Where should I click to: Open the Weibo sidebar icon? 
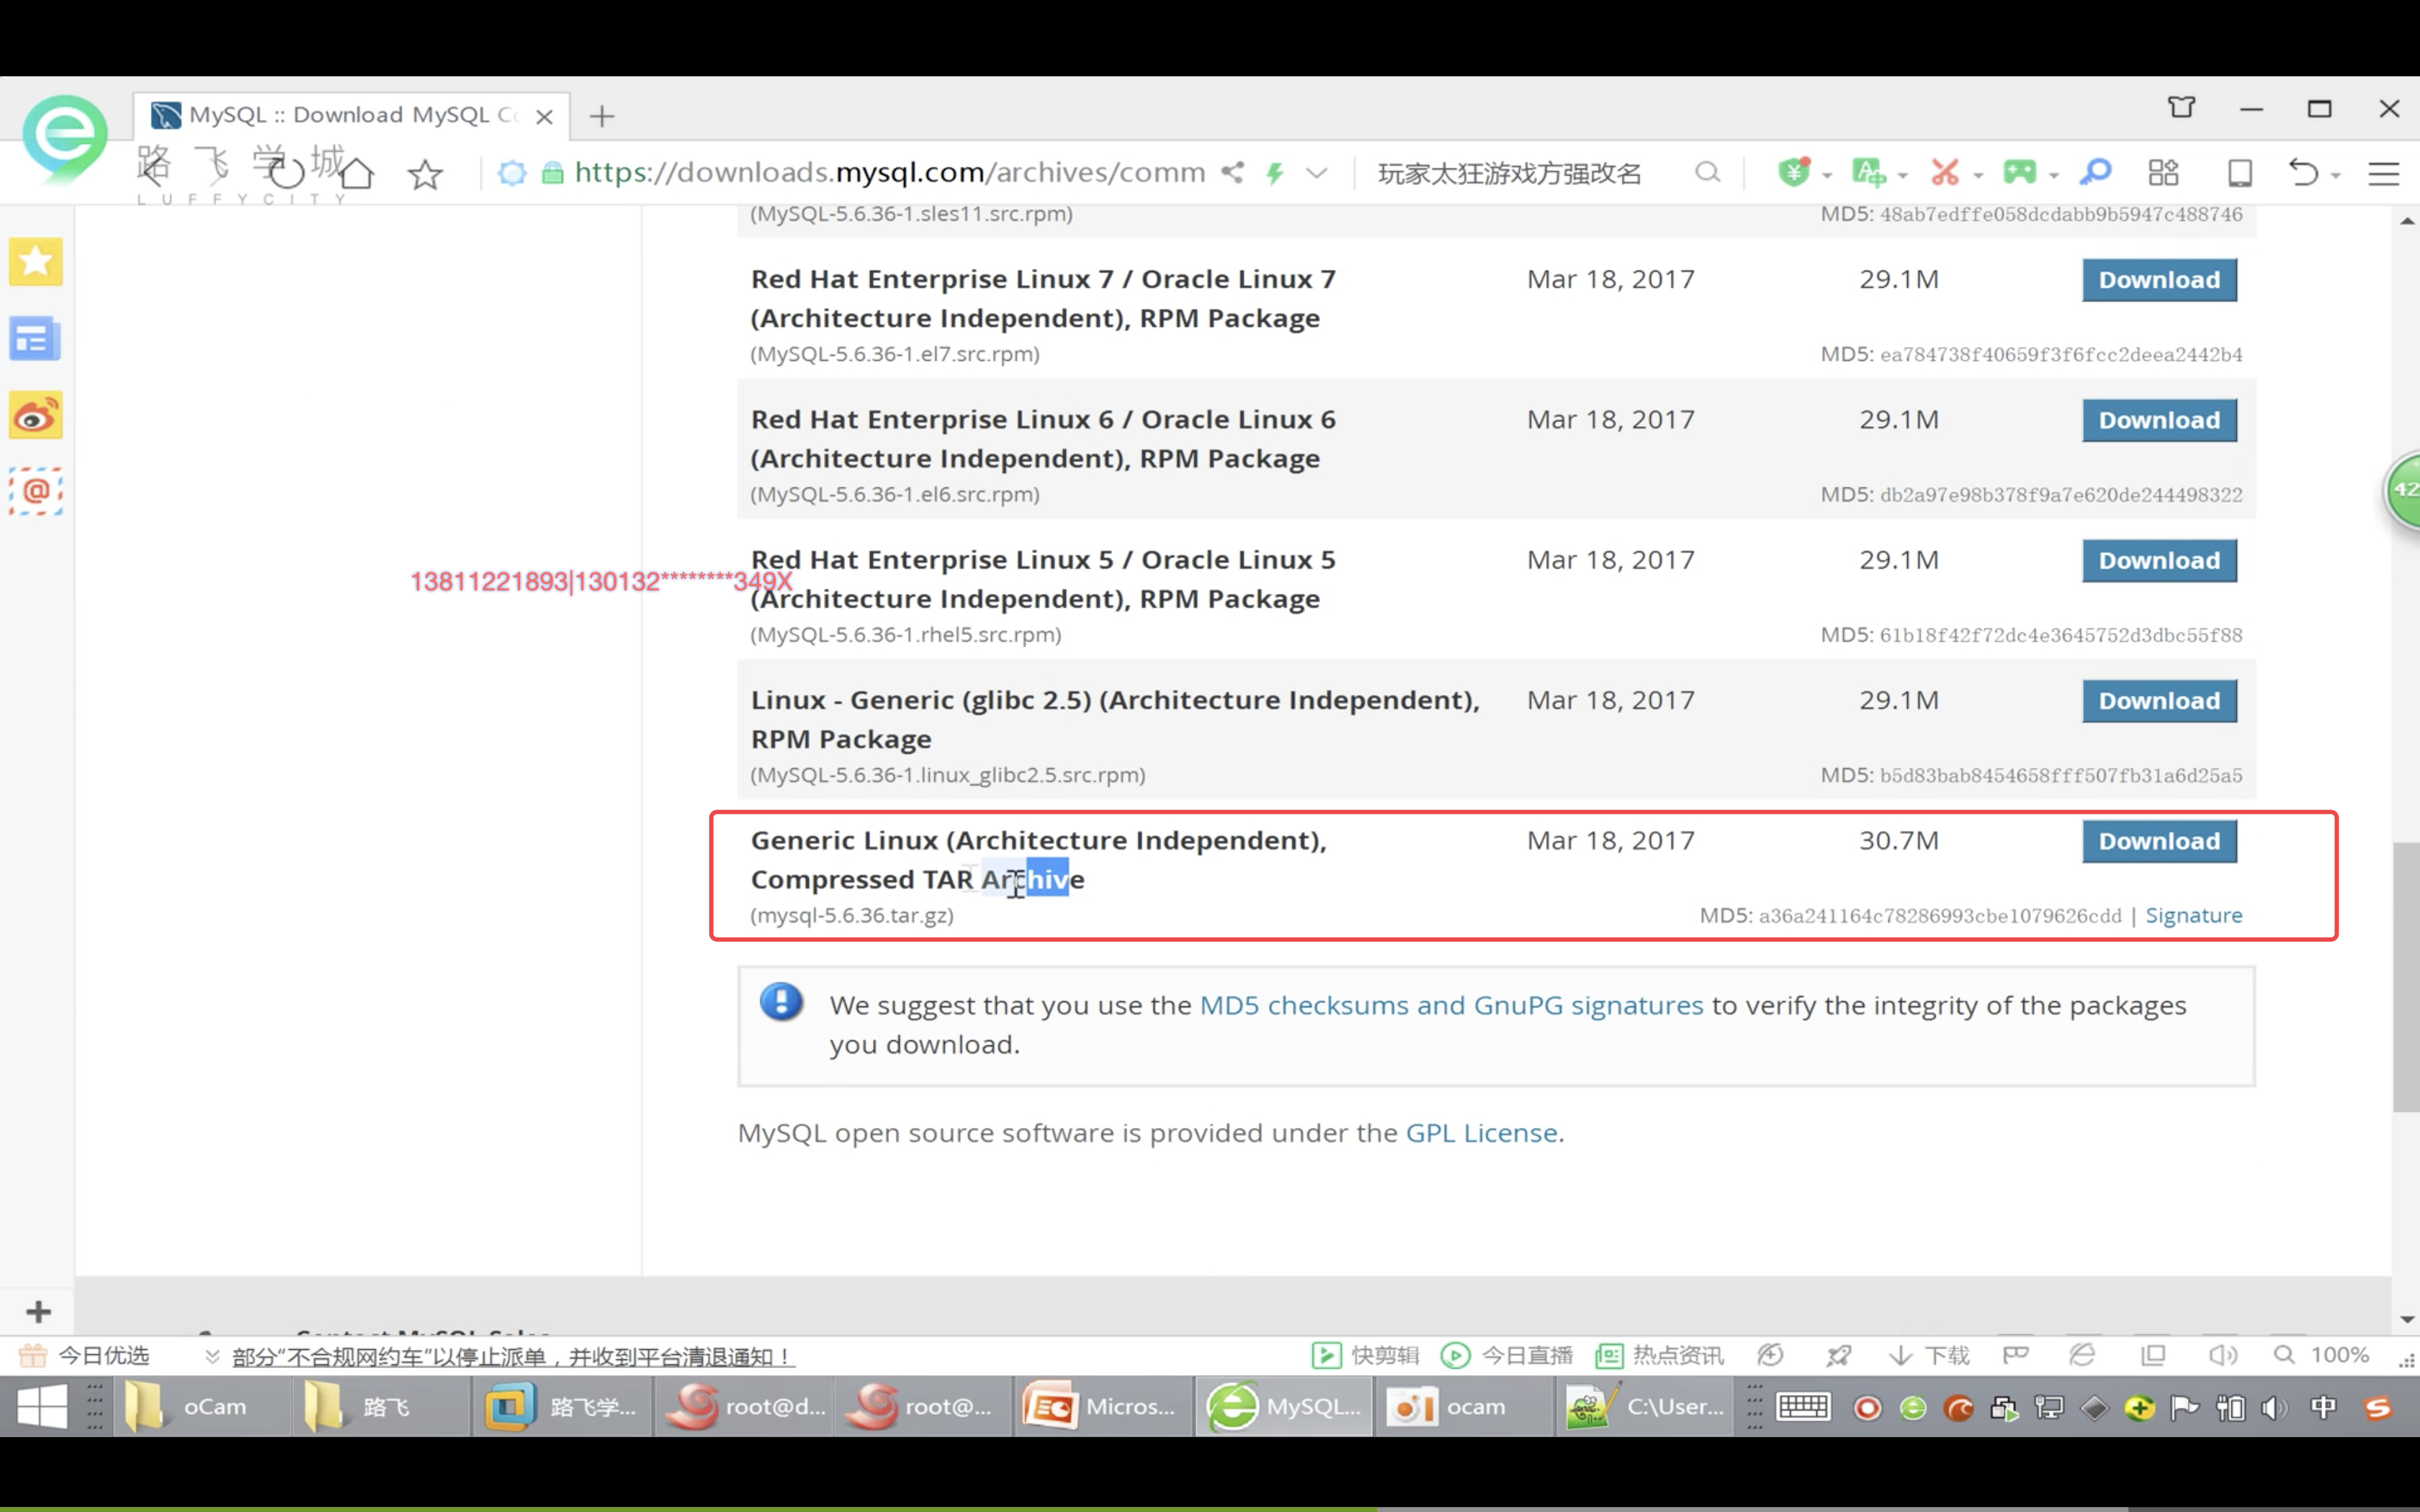36,415
